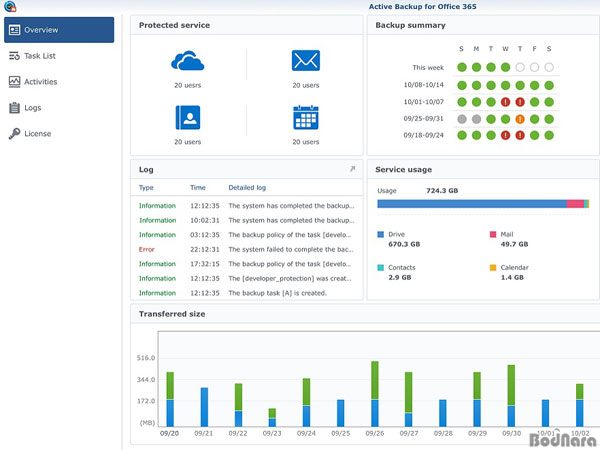Open the Task List section
The height and width of the screenshot is (450, 600).
pyautogui.click(x=40, y=56)
